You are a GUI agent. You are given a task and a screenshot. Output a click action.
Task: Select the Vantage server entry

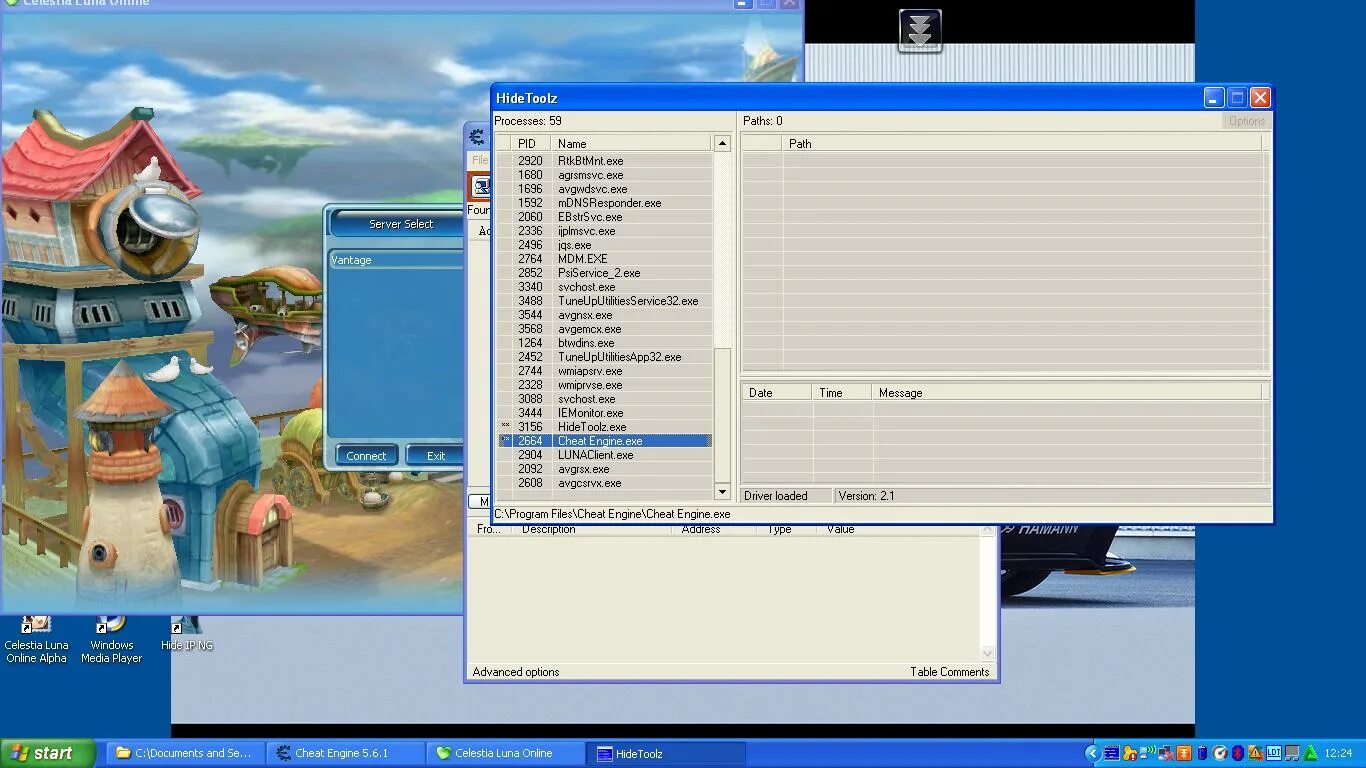pyautogui.click(x=396, y=260)
